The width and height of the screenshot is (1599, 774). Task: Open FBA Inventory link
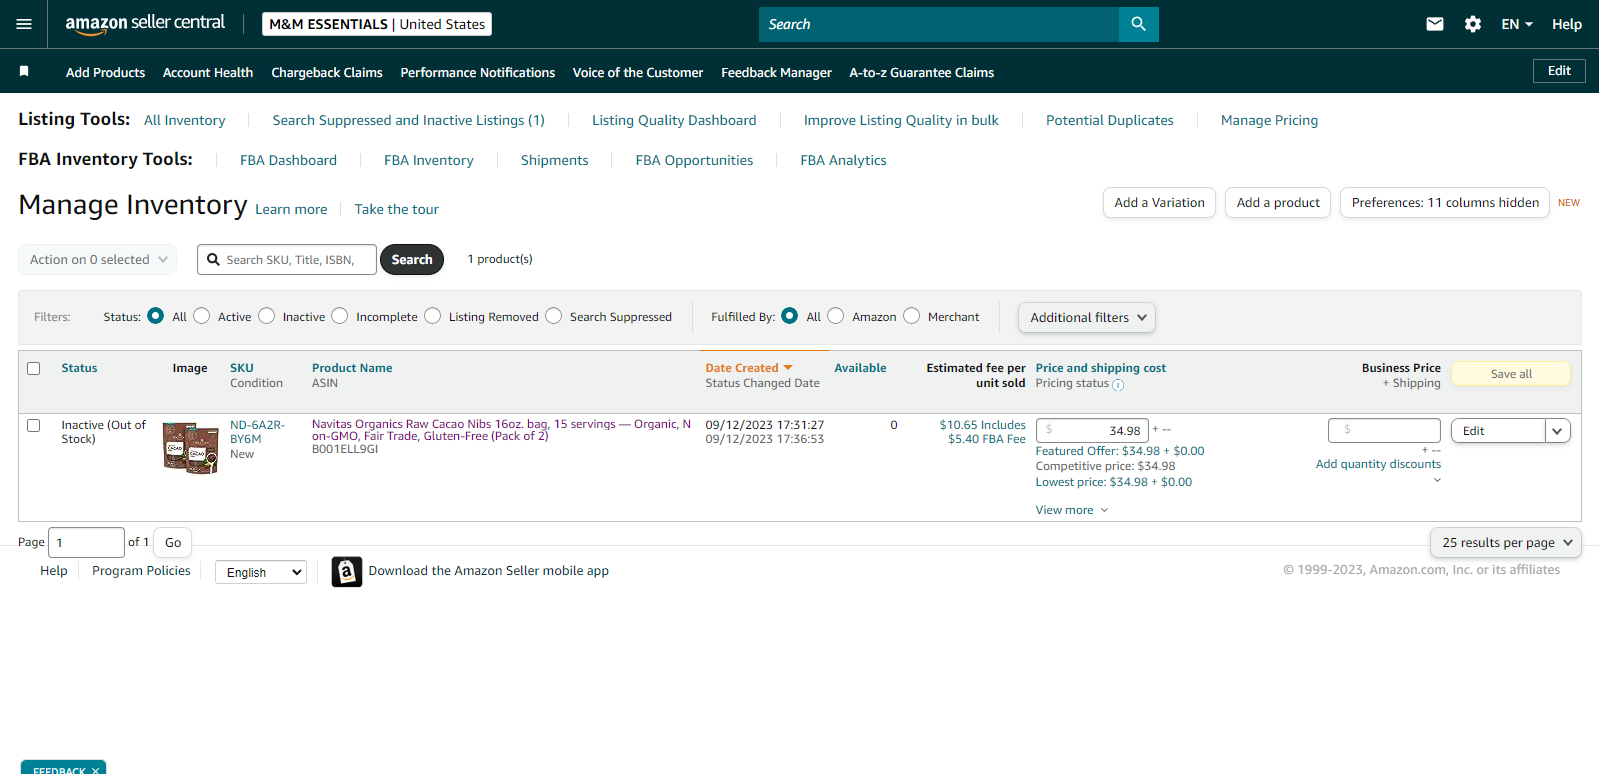[x=429, y=160]
